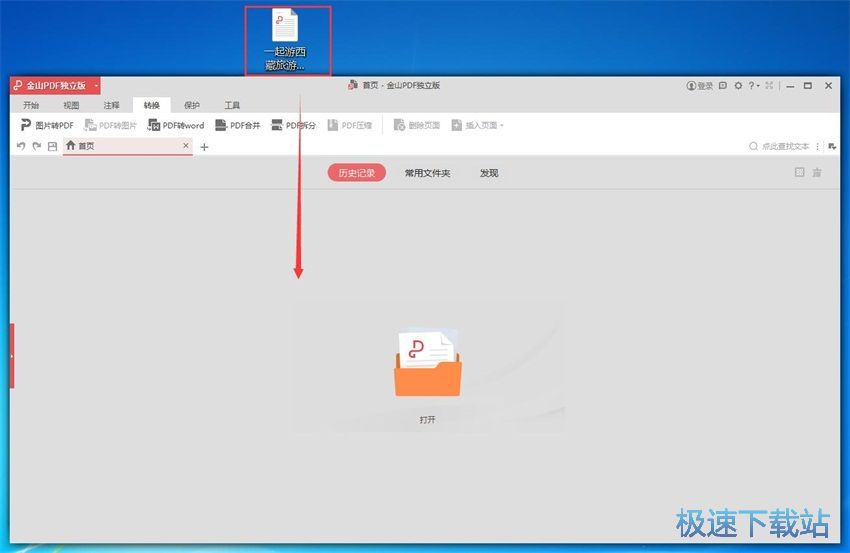This screenshot has height=553, width=850.
Task: Click the 登录 login button
Action: pyautogui.click(x=700, y=86)
